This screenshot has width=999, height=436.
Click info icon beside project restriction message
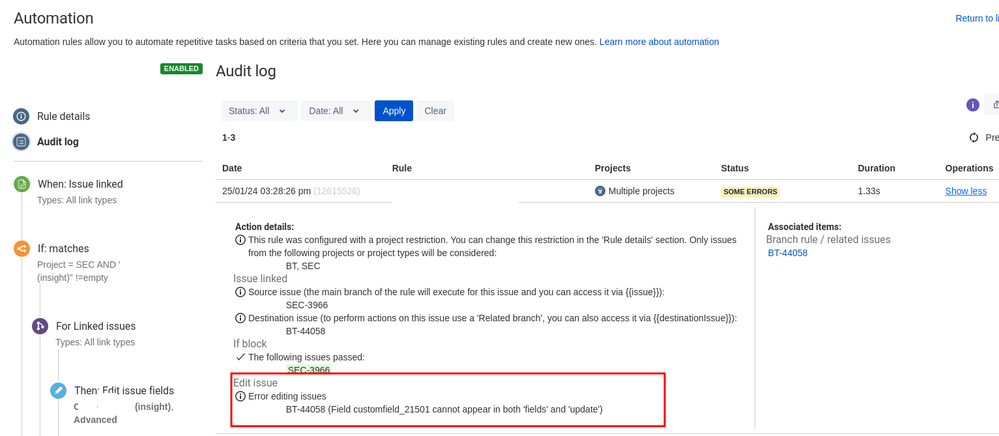240,240
